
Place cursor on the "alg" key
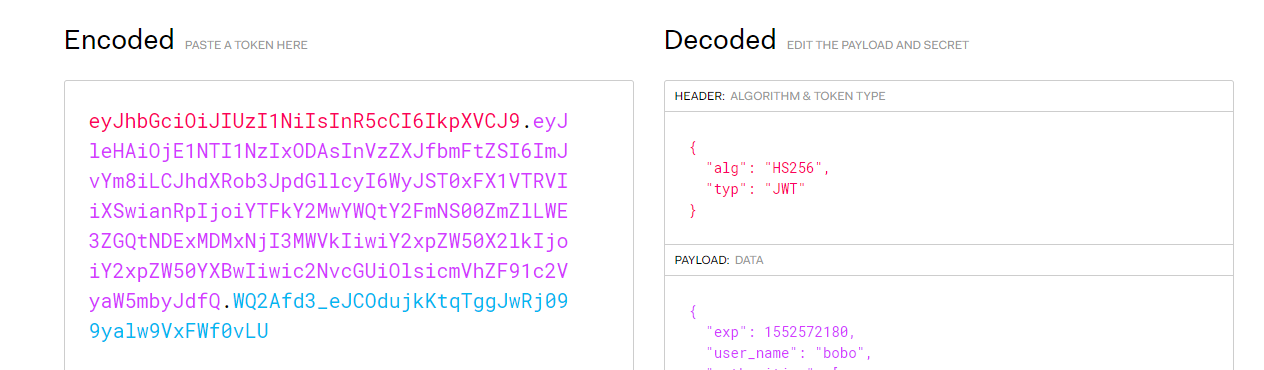[726, 168]
